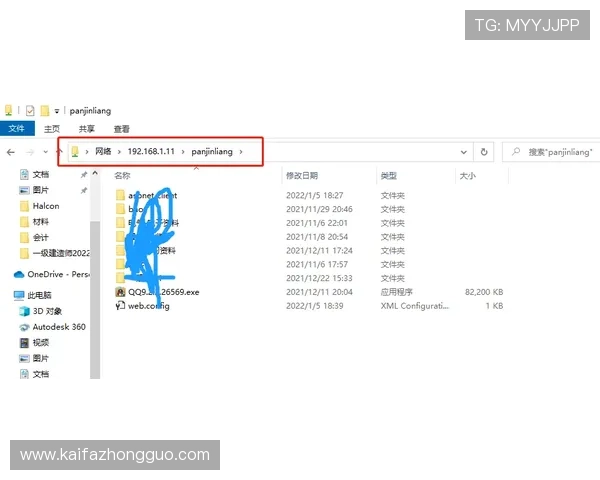This screenshot has height=480, width=600.
Task: Sort by the 大小 column header
Action: (467, 175)
